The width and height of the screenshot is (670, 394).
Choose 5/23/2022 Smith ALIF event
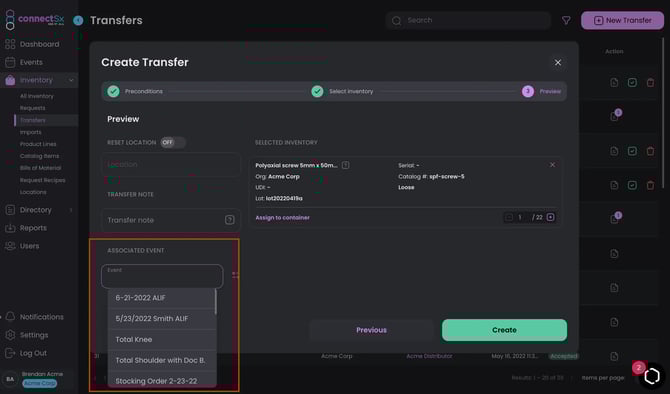pos(162,319)
